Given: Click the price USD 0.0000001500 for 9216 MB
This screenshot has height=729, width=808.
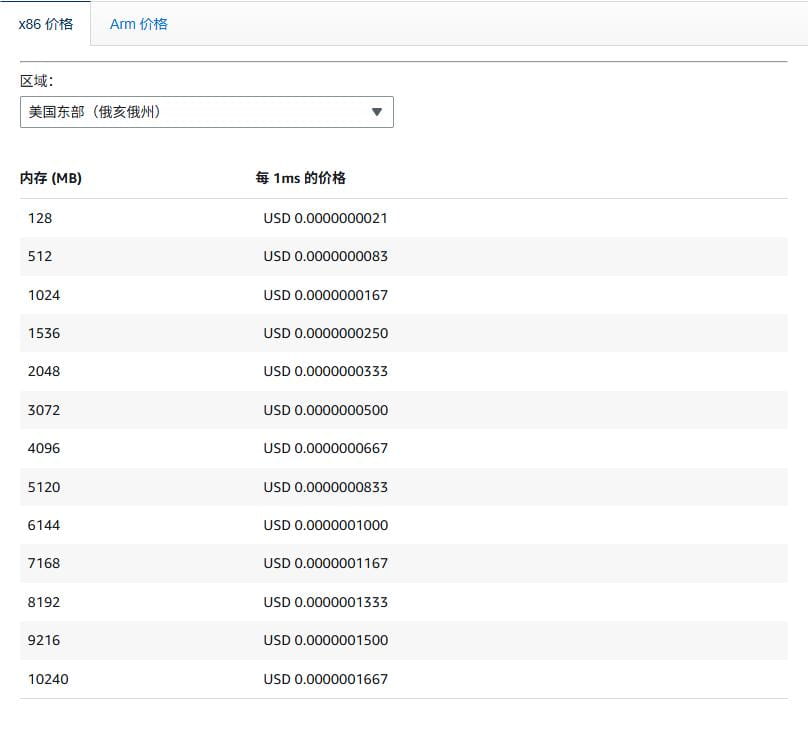Looking at the screenshot, I should coord(327,640).
